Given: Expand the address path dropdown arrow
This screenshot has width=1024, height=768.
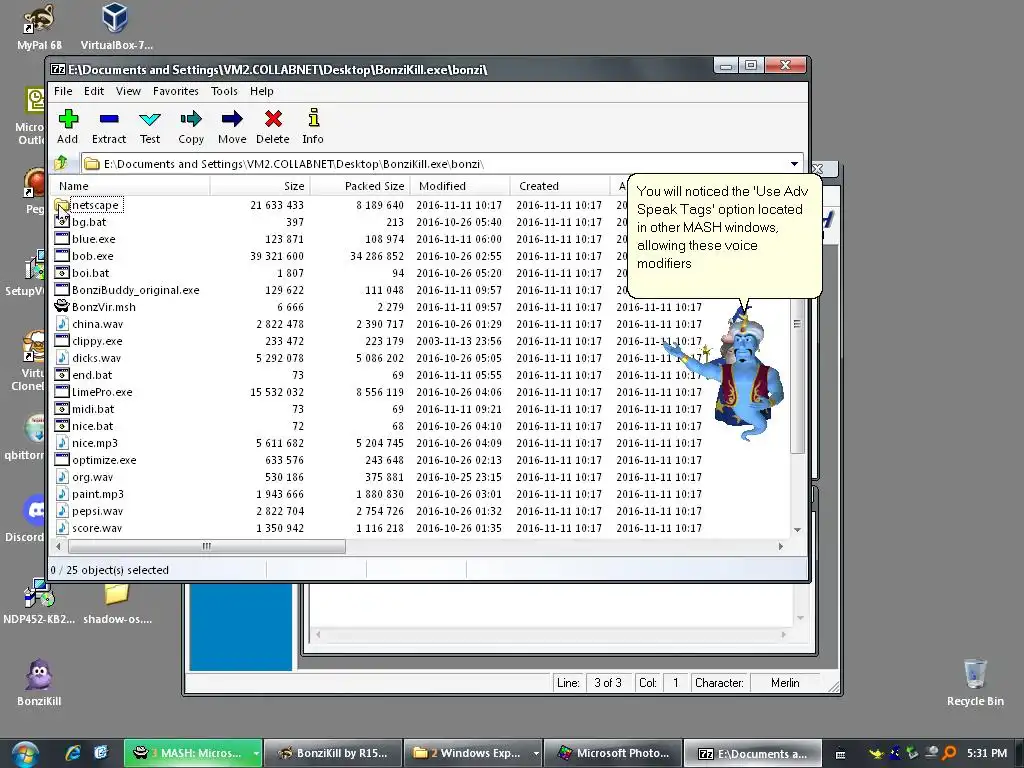Looking at the screenshot, I should pos(794,163).
